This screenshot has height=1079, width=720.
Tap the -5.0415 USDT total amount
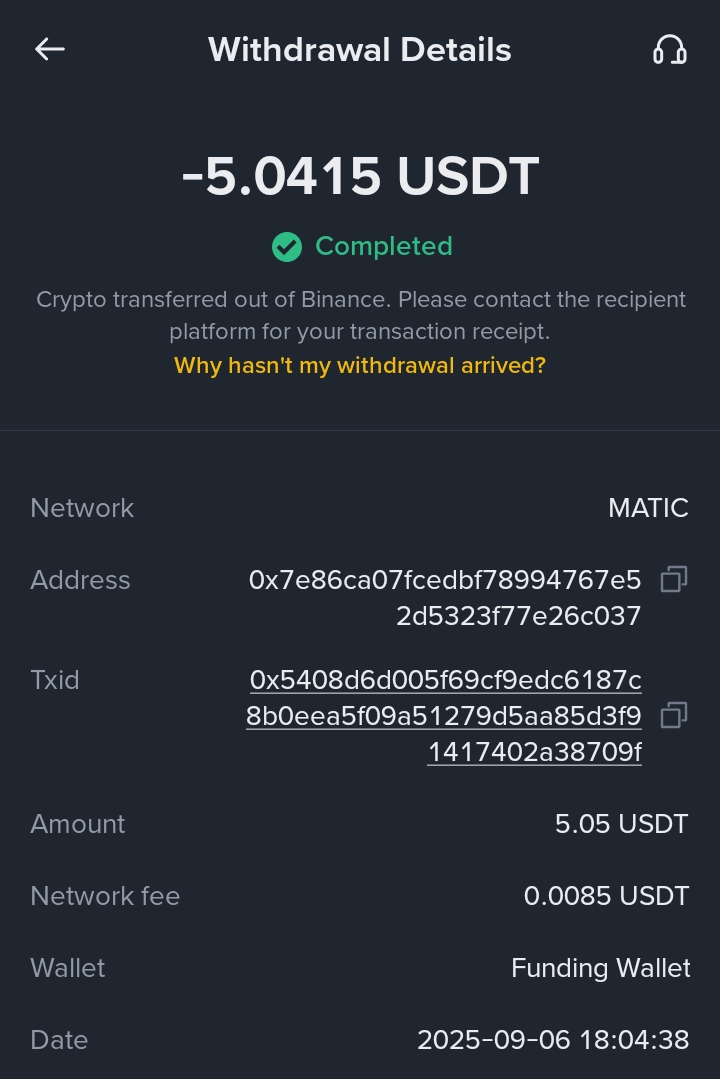360,177
